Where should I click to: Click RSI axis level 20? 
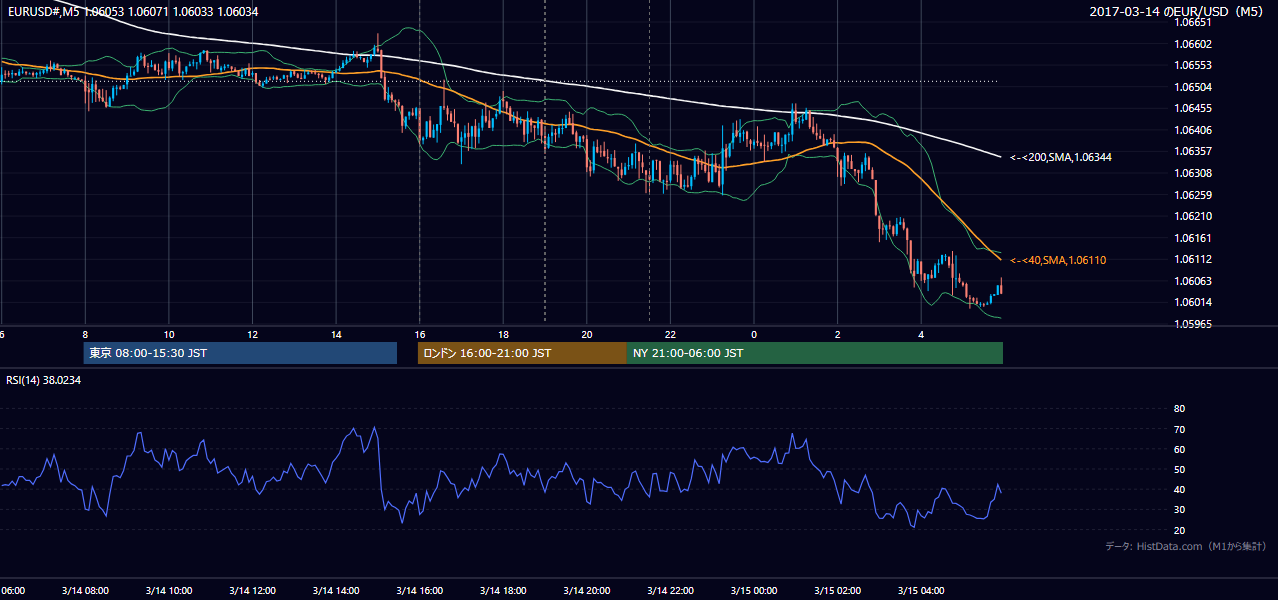pos(1179,530)
